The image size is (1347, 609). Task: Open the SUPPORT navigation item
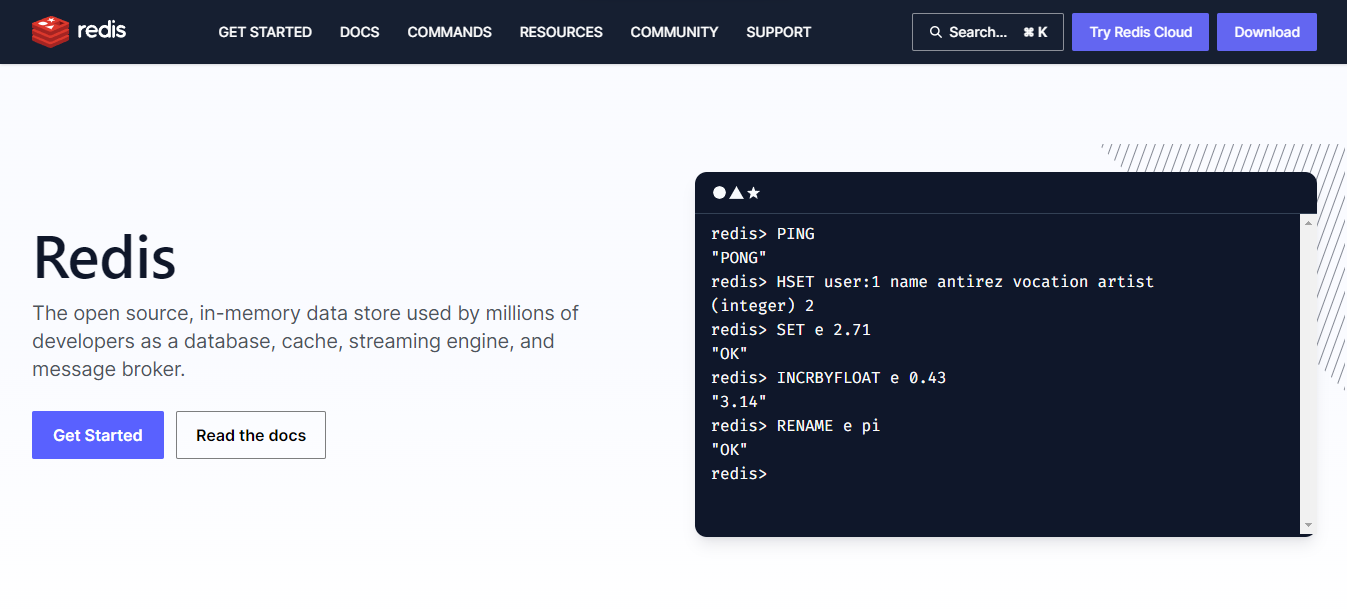[x=778, y=32]
